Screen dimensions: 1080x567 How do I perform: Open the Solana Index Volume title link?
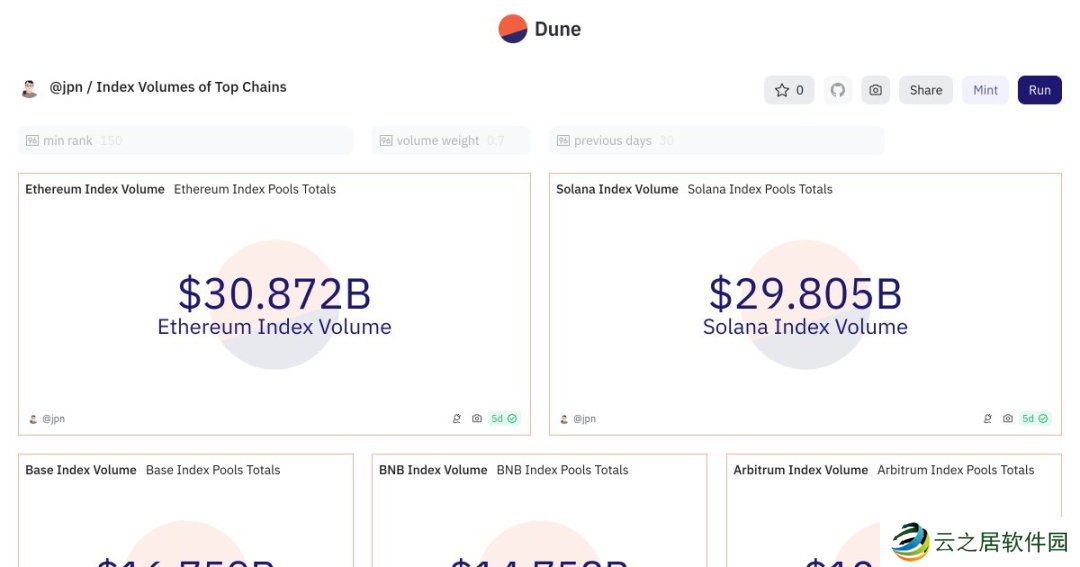tap(617, 189)
